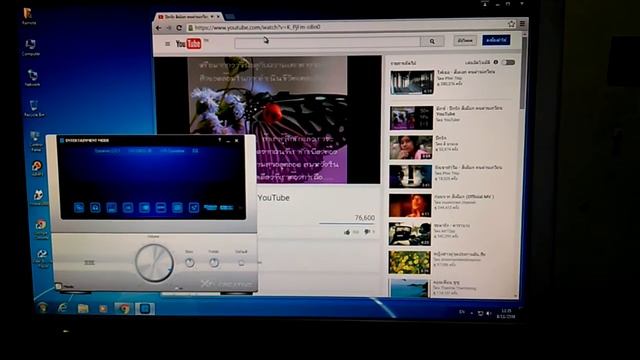The width and height of the screenshot is (640, 360).
Task: Click the sixth icon in Entertainment Mode icon row
Action: 161,208
